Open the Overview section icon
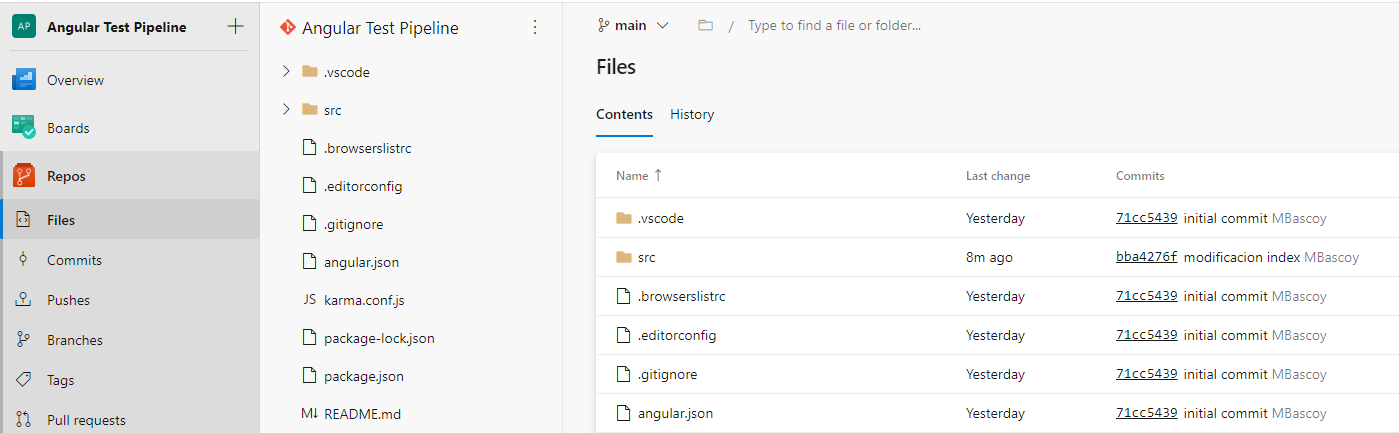This screenshot has width=1399, height=433. click(x=24, y=80)
